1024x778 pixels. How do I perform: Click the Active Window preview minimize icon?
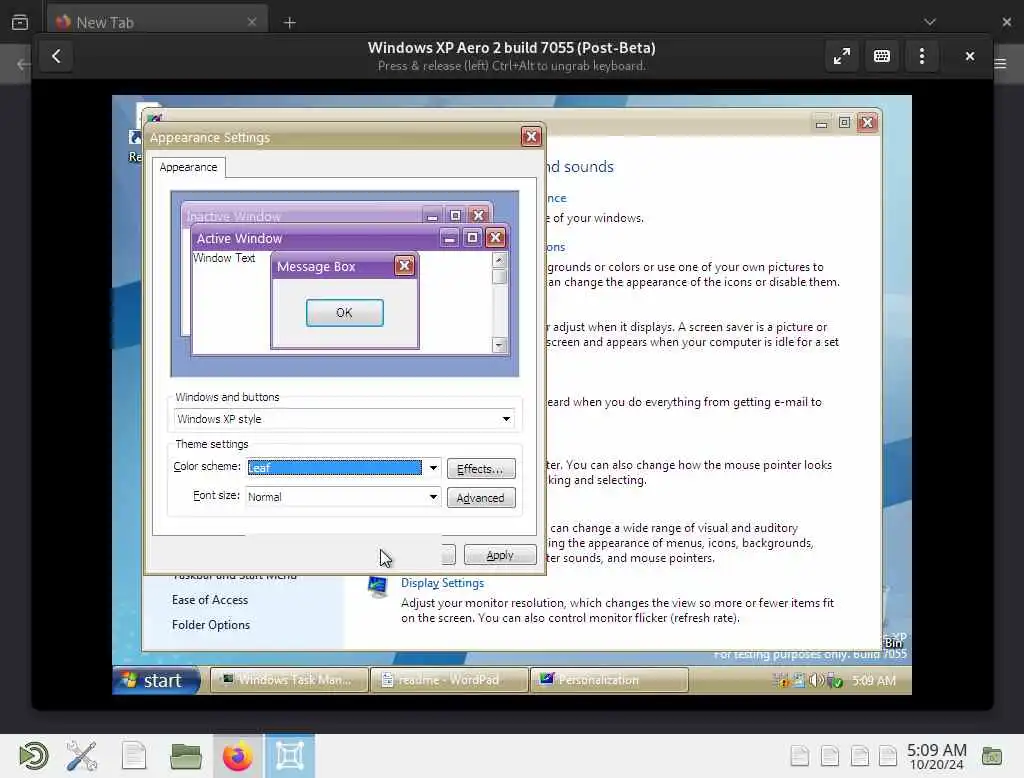coord(449,238)
